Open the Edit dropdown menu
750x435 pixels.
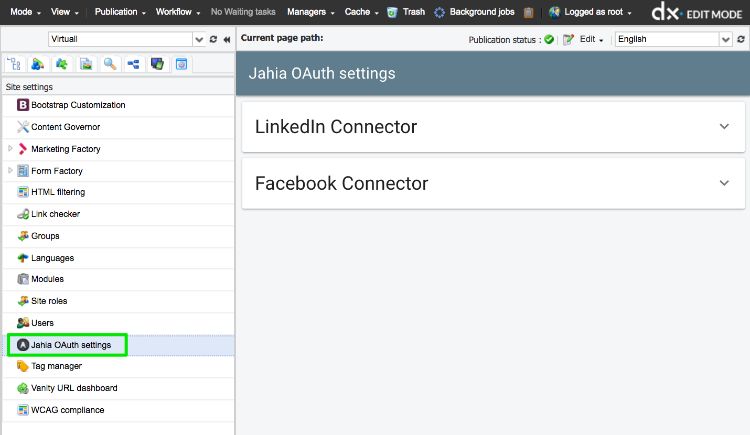[x=591, y=39]
